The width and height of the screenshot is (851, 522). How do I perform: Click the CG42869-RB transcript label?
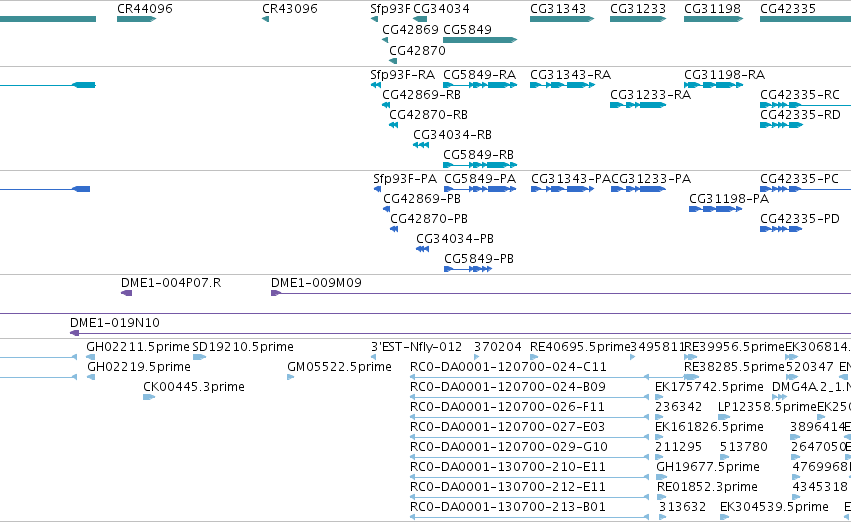pos(421,94)
